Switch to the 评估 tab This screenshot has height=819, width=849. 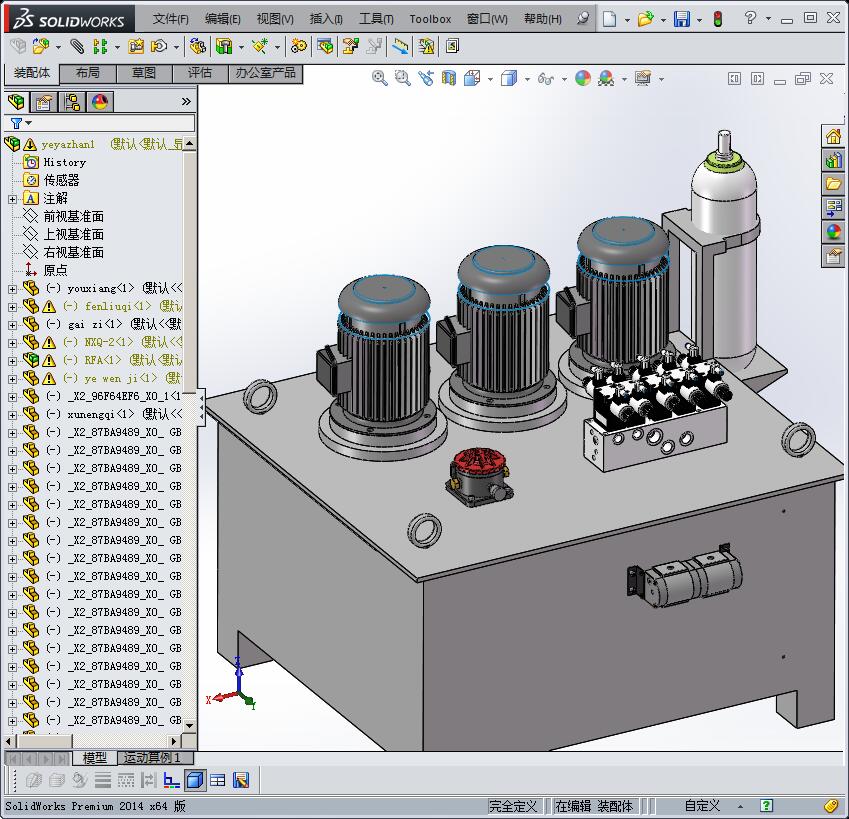pos(199,73)
